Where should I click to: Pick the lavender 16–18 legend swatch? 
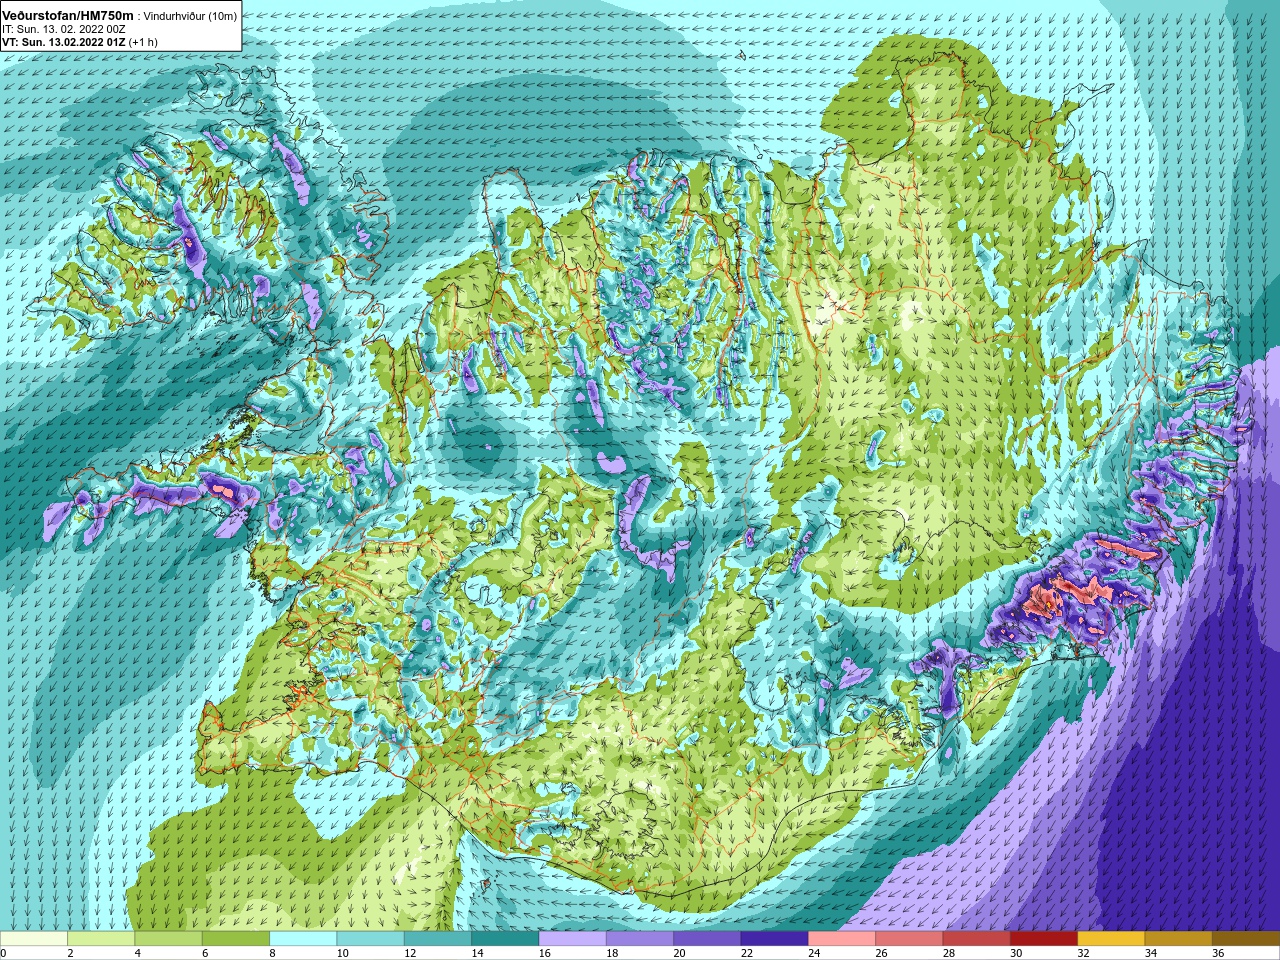[572, 939]
